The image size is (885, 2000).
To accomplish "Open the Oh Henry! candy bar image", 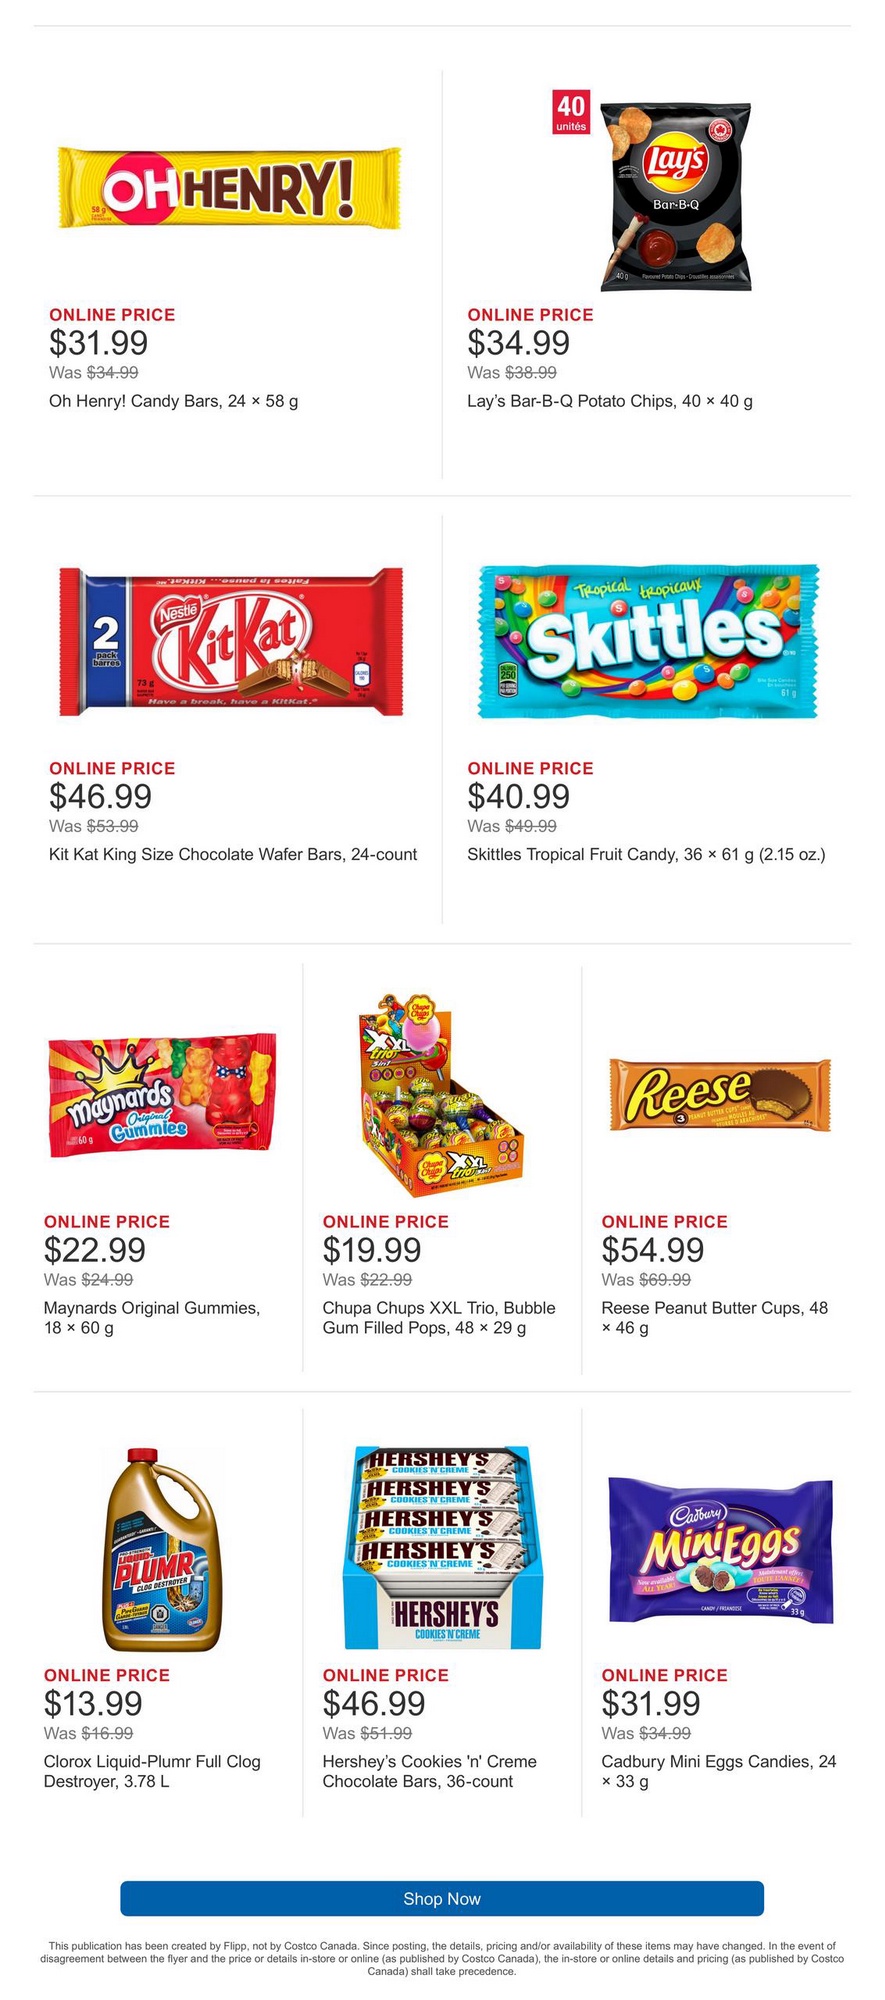I will click(x=233, y=188).
